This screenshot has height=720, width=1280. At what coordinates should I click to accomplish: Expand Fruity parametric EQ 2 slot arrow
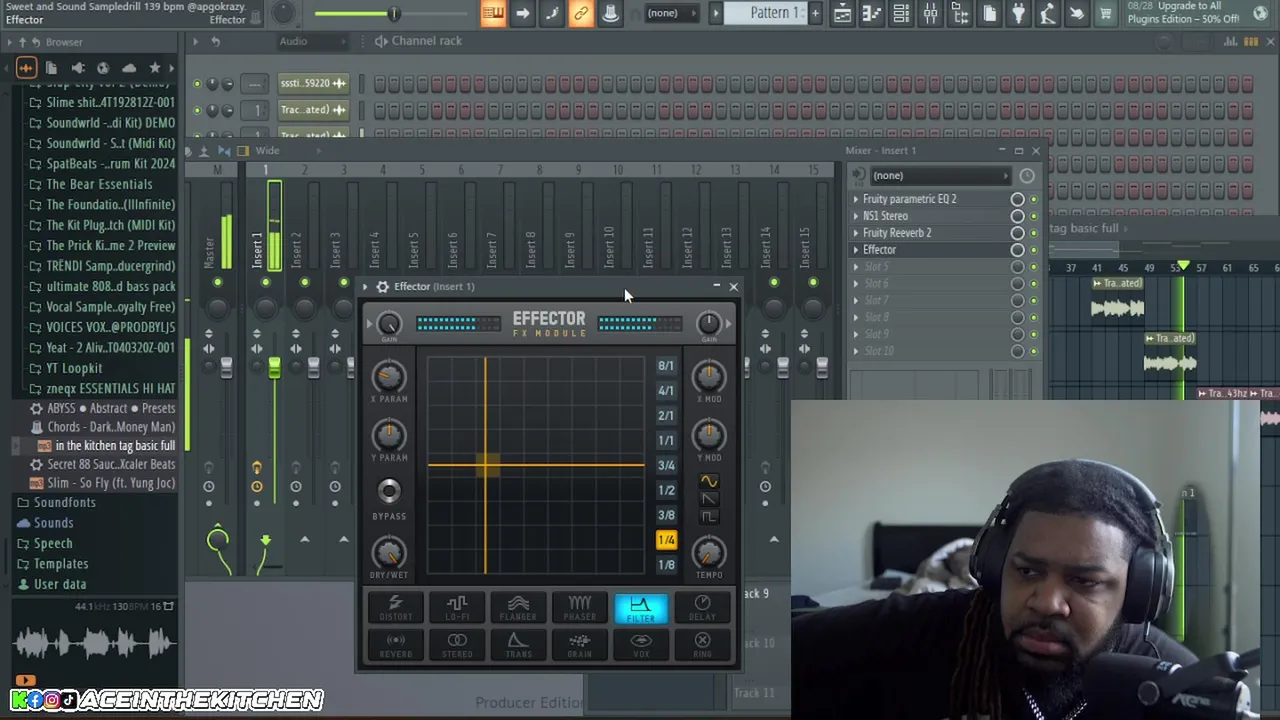[x=856, y=199]
